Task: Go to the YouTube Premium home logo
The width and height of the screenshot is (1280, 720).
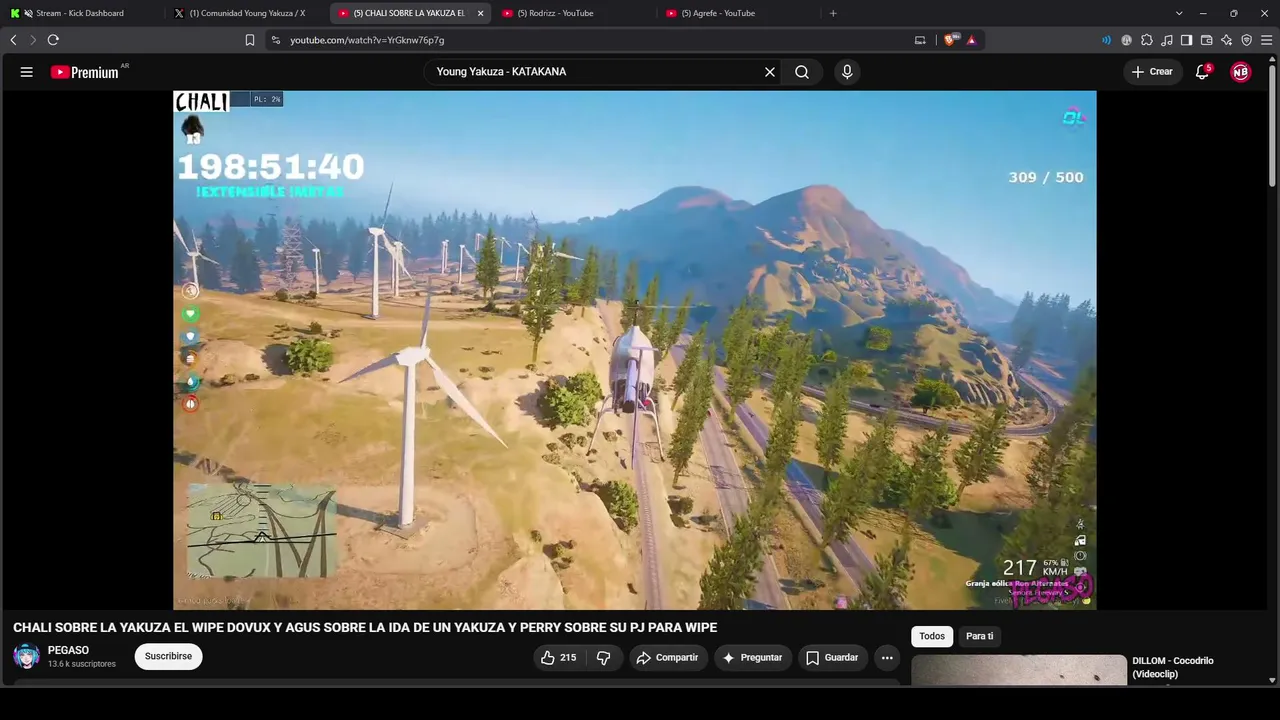Action: click(85, 72)
